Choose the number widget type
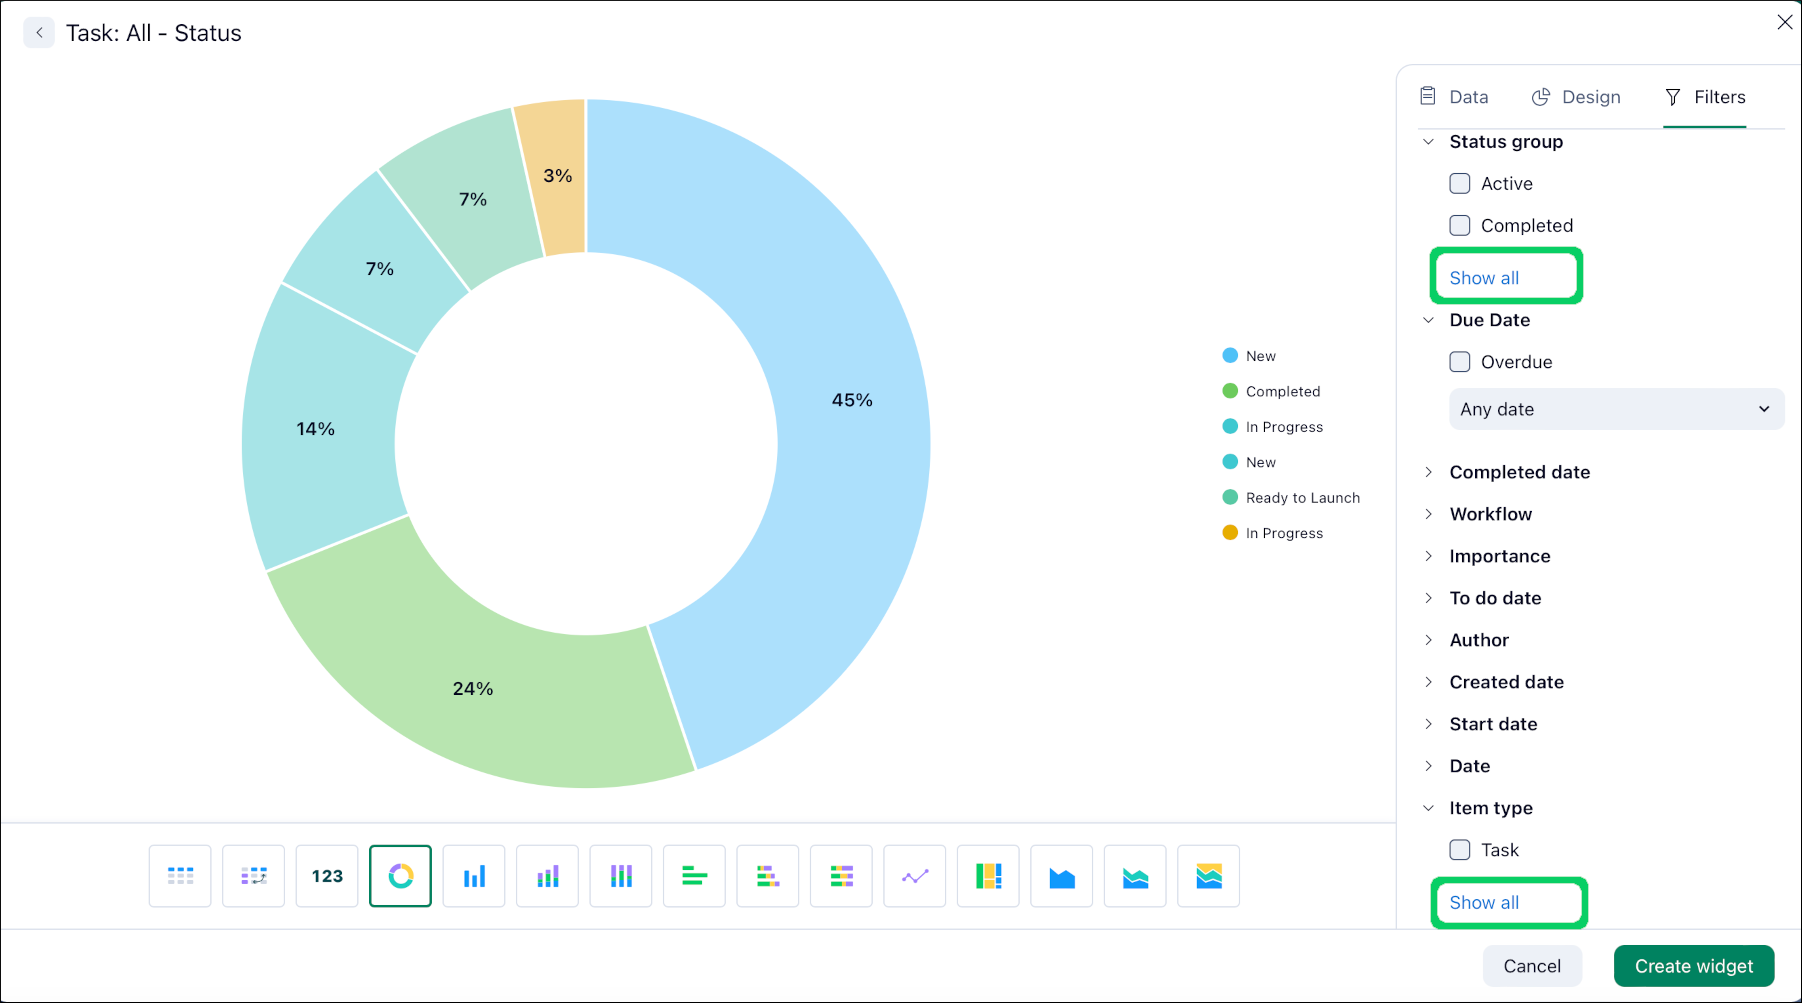This screenshot has height=1003, width=1802. tap(326, 876)
